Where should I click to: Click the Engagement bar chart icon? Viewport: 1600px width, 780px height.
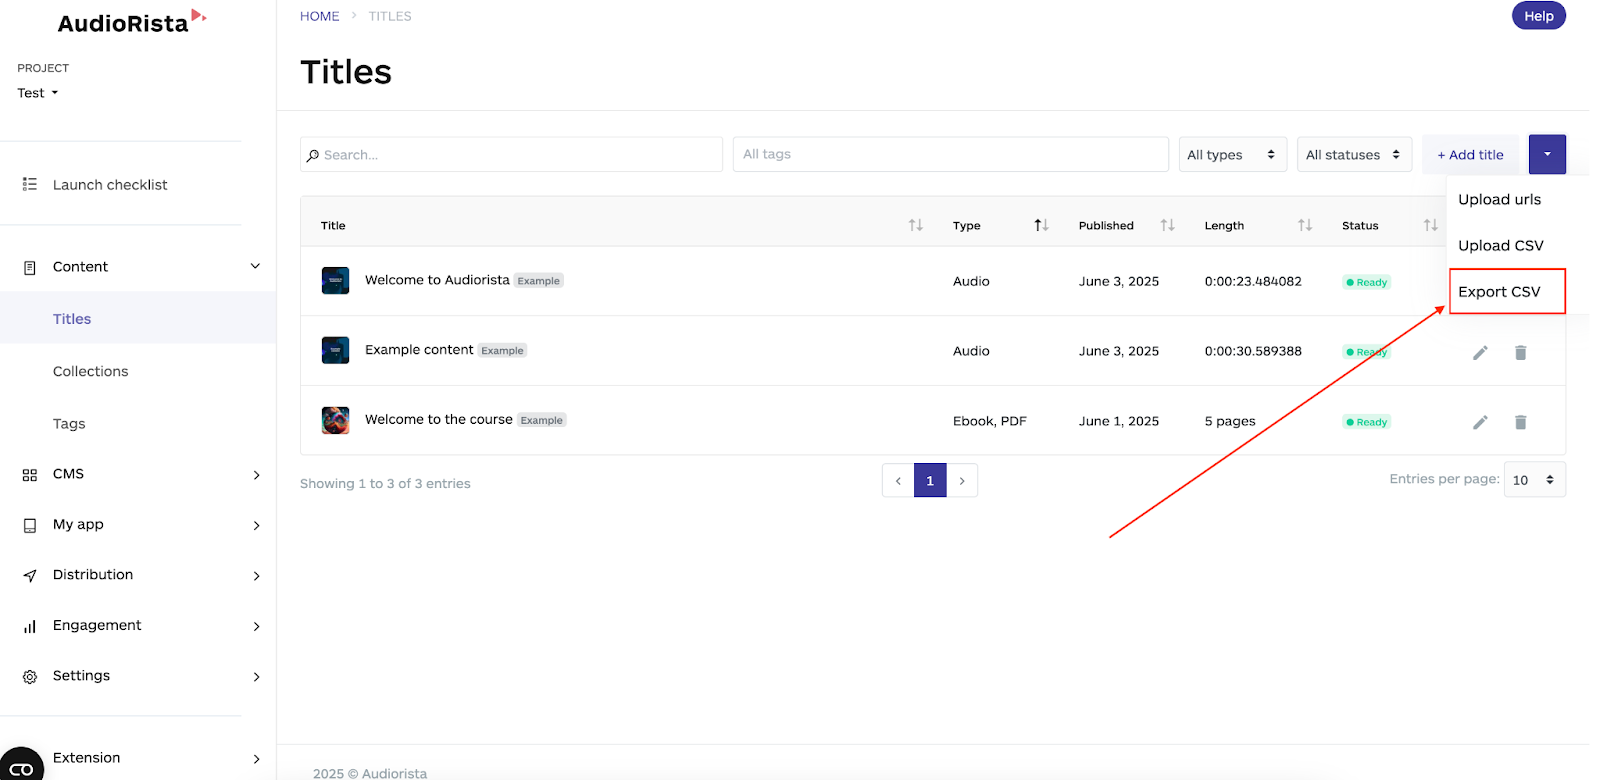30,626
